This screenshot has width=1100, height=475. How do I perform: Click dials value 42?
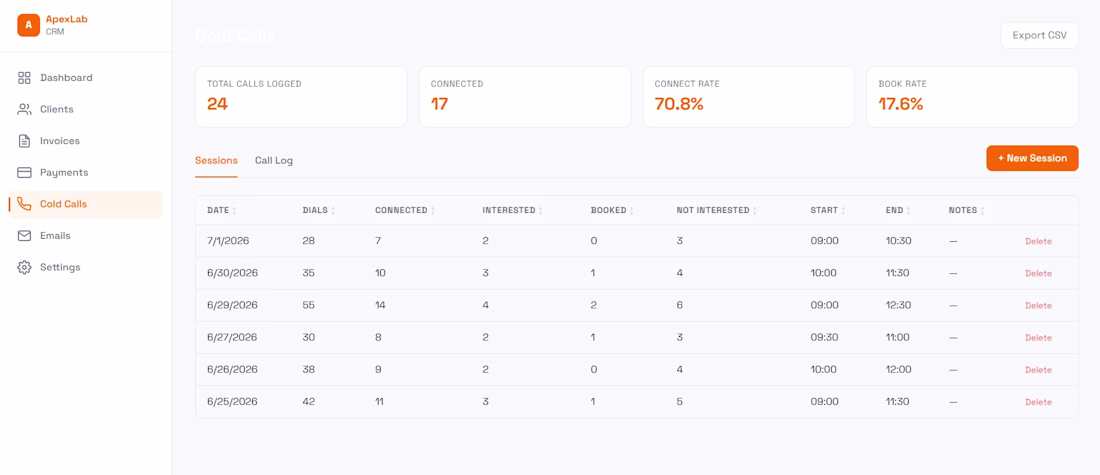click(x=309, y=402)
